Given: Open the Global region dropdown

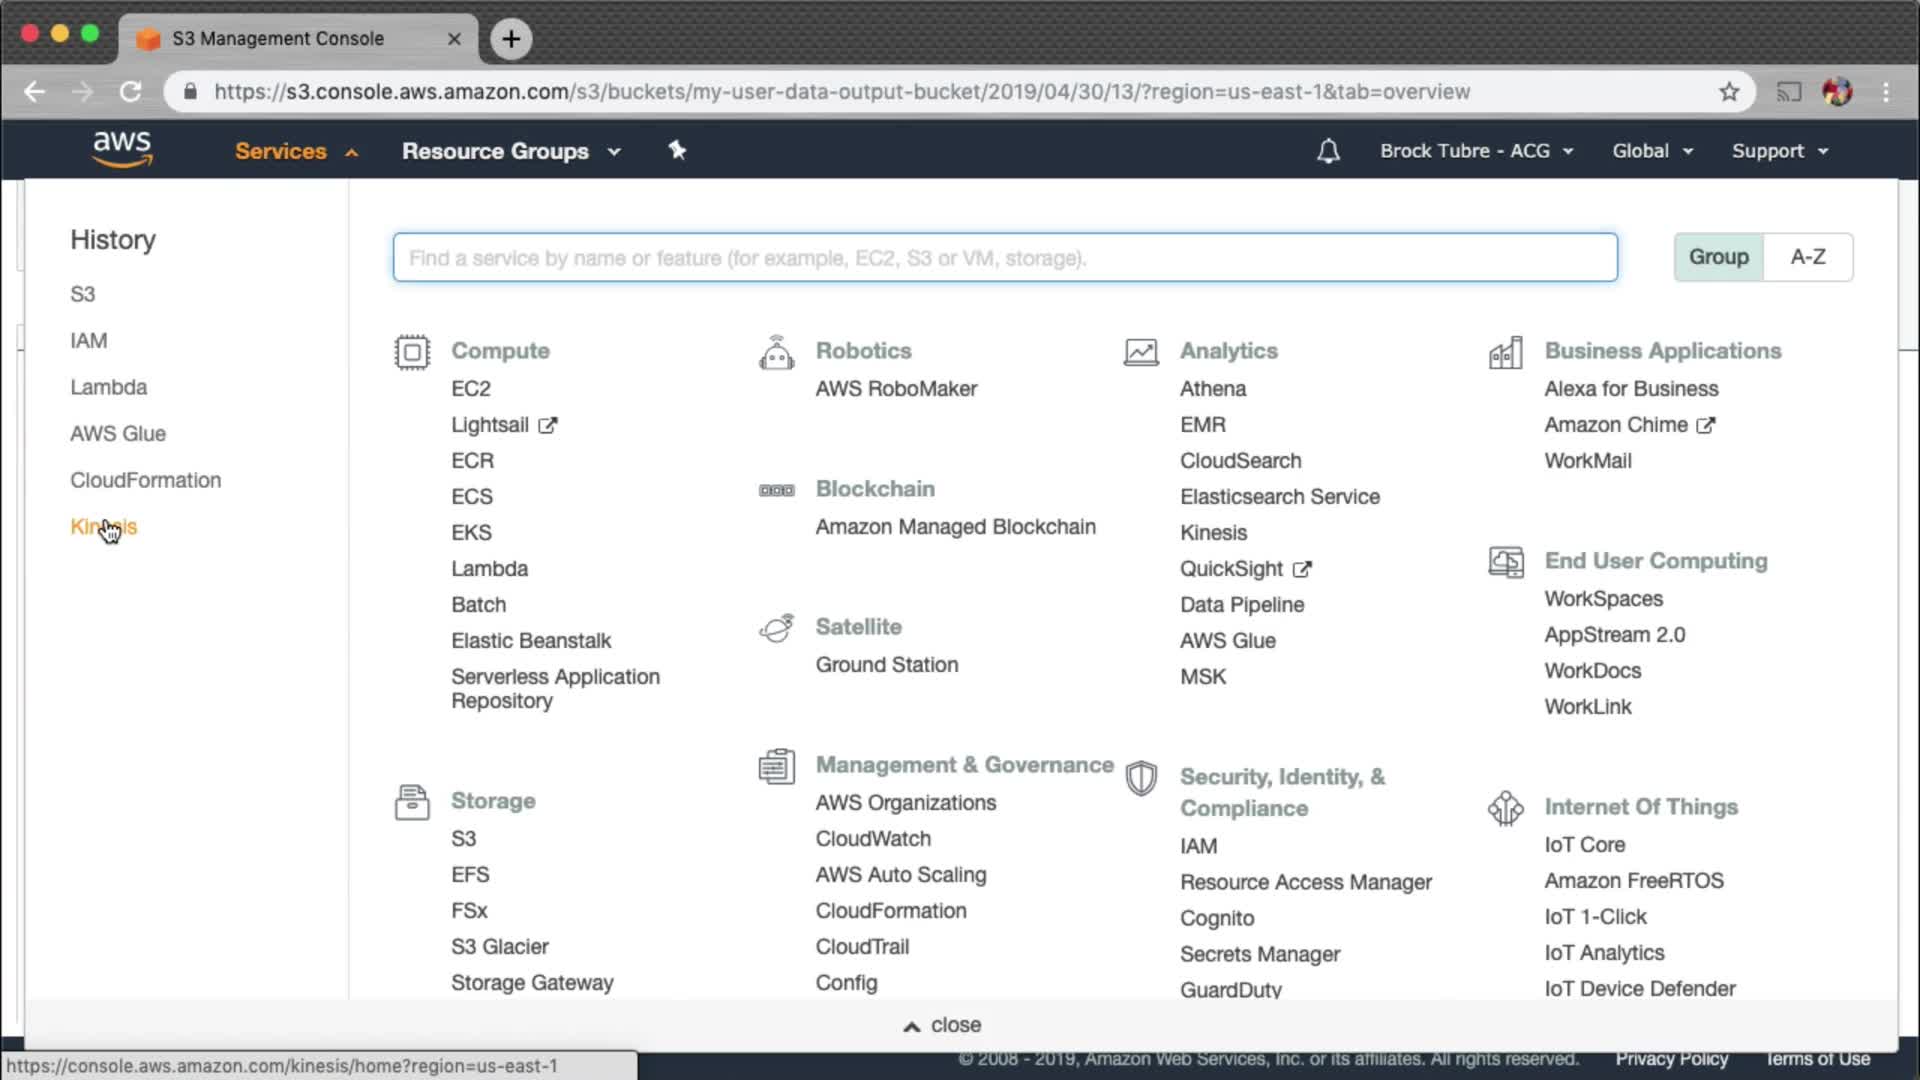Looking at the screenshot, I should pyautogui.click(x=1652, y=151).
